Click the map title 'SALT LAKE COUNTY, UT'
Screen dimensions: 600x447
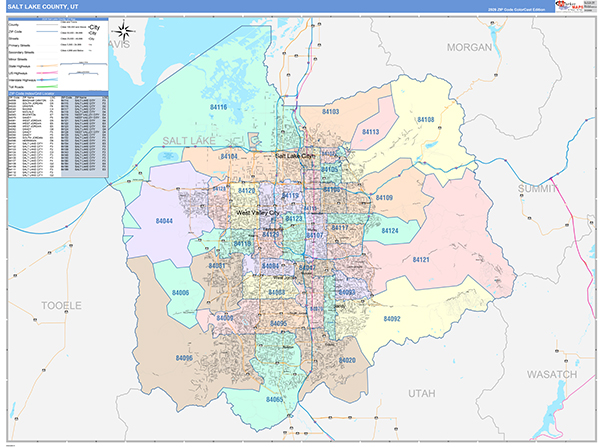(x=43, y=7)
